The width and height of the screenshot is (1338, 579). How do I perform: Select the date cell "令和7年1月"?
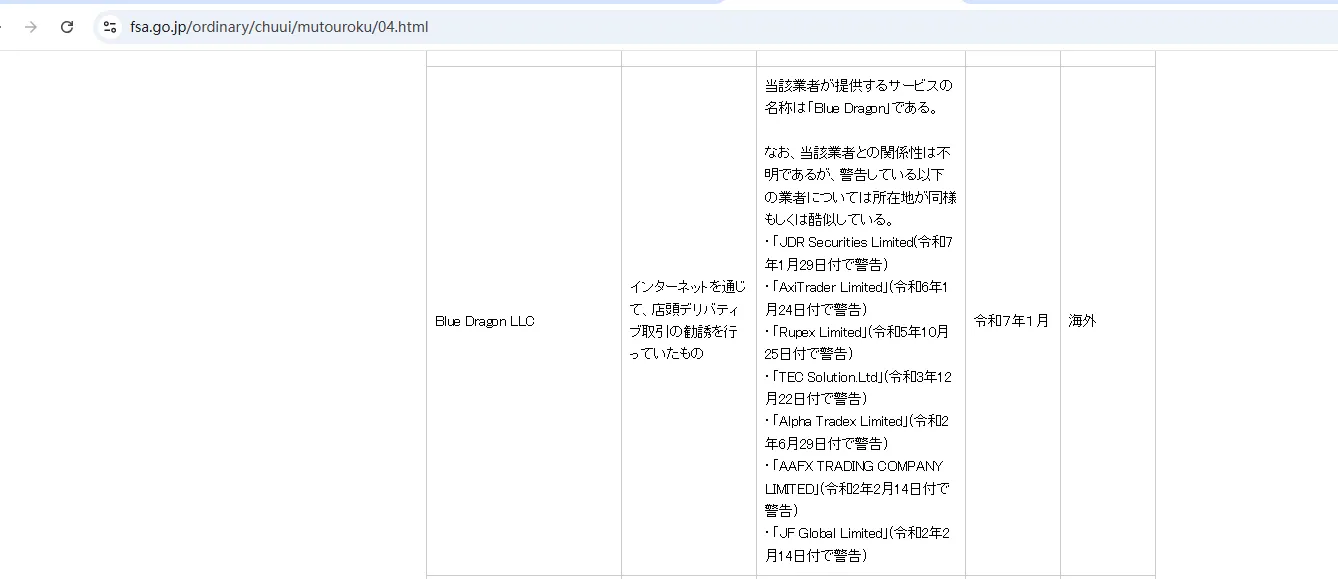(x=1011, y=321)
